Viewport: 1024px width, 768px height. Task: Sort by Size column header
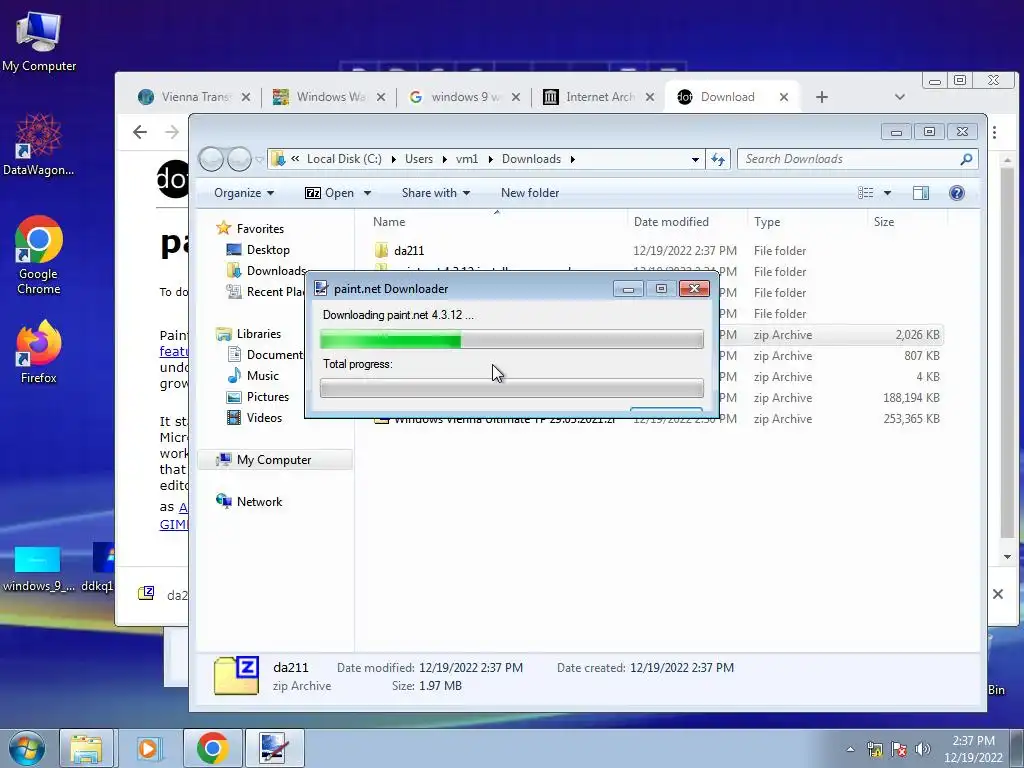pos(906,221)
